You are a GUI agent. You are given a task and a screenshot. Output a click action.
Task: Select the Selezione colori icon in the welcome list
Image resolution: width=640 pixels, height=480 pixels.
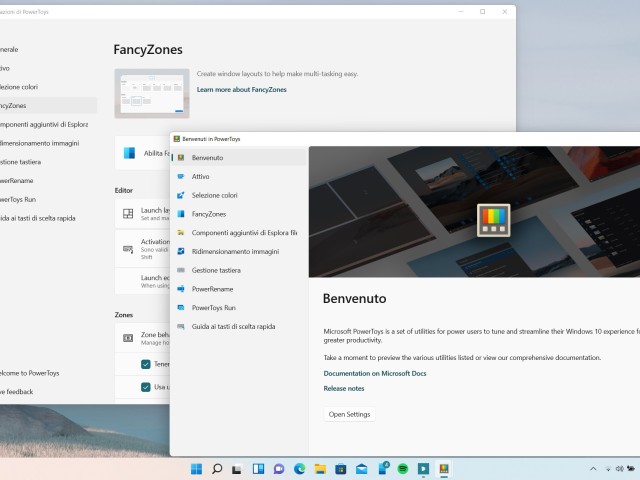click(180, 195)
